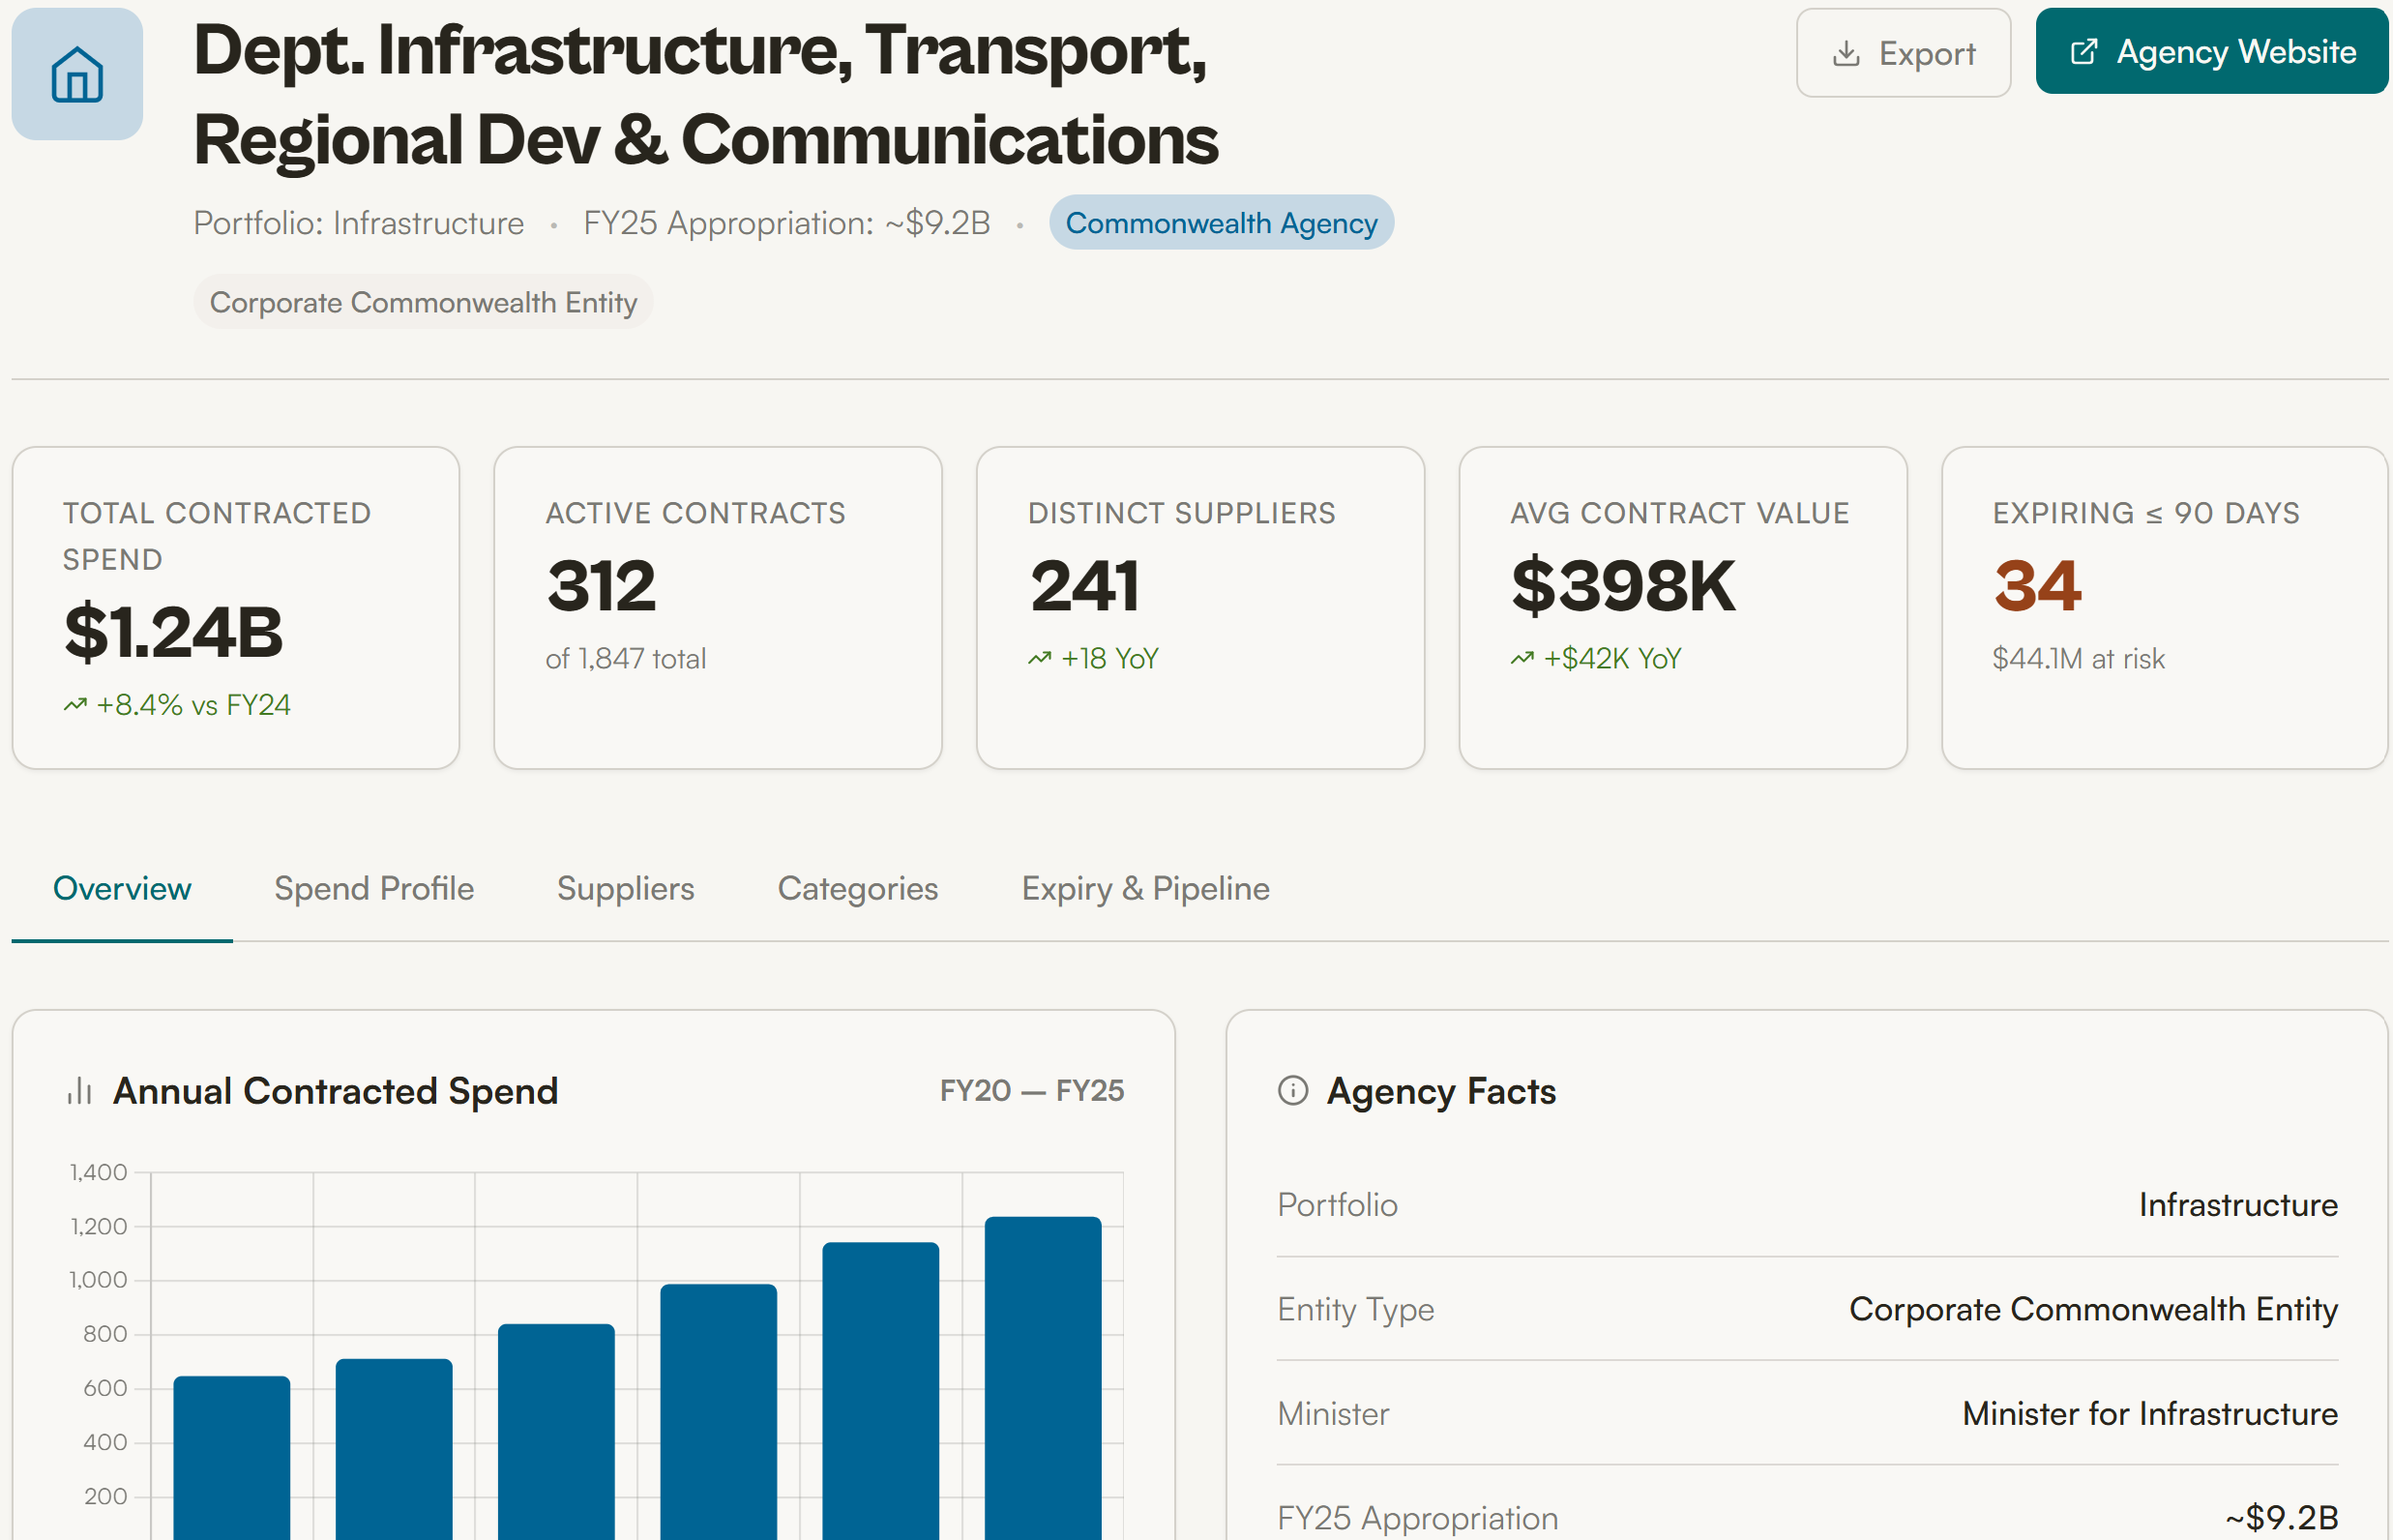
Task: Open the Suppliers tab
Action: point(626,888)
